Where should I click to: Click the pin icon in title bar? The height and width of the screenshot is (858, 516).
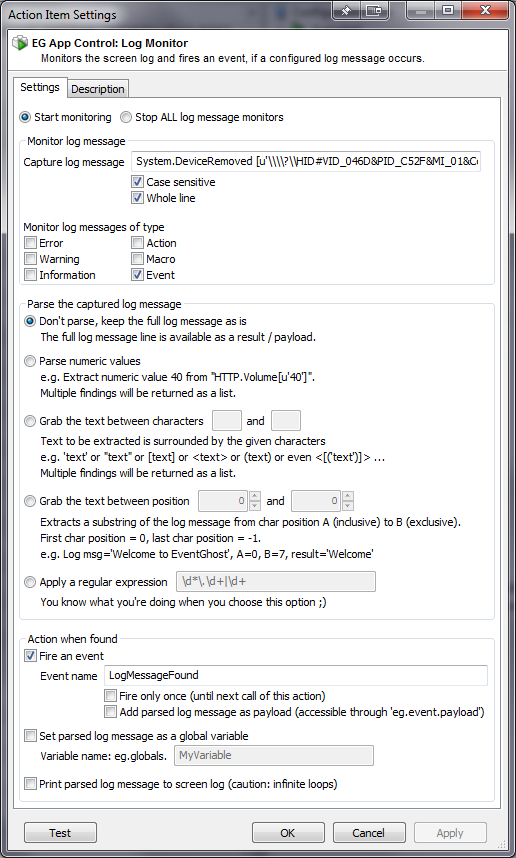point(346,10)
